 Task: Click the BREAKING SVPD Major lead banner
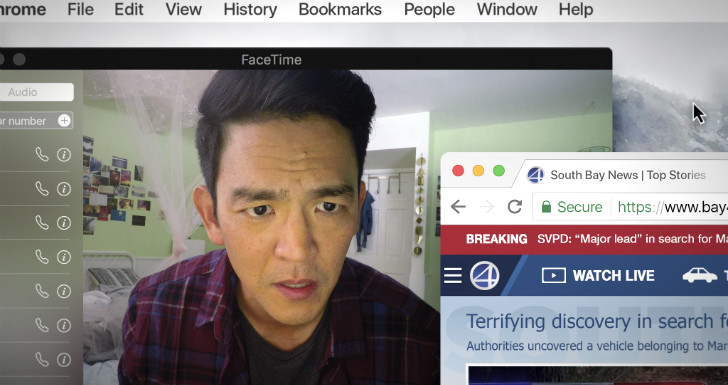(x=584, y=239)
